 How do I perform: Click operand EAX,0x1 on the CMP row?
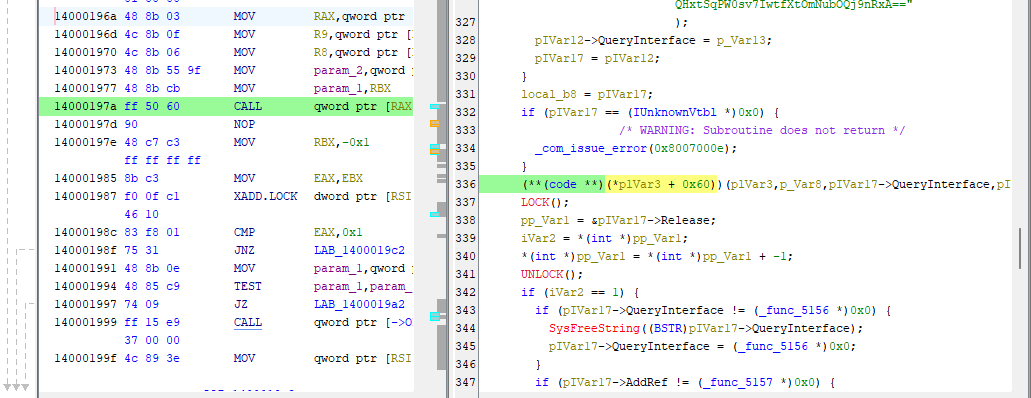point(339,232)
